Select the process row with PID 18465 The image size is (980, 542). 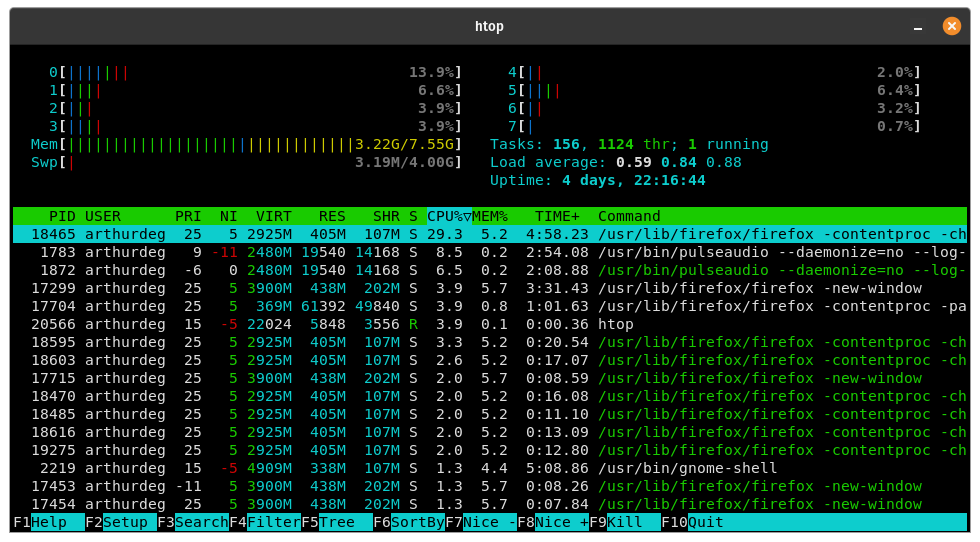(490, 234)
